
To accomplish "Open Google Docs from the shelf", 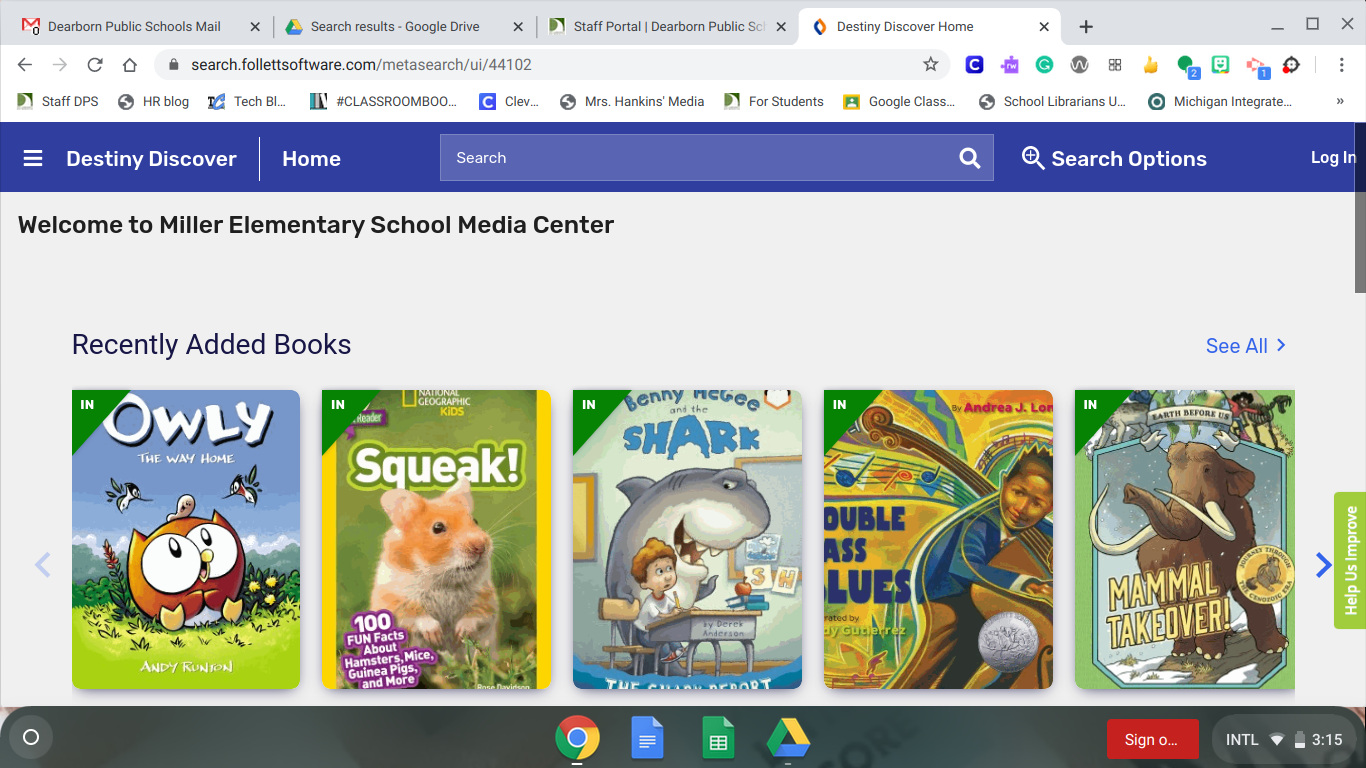I will click(x=647, y=739).
